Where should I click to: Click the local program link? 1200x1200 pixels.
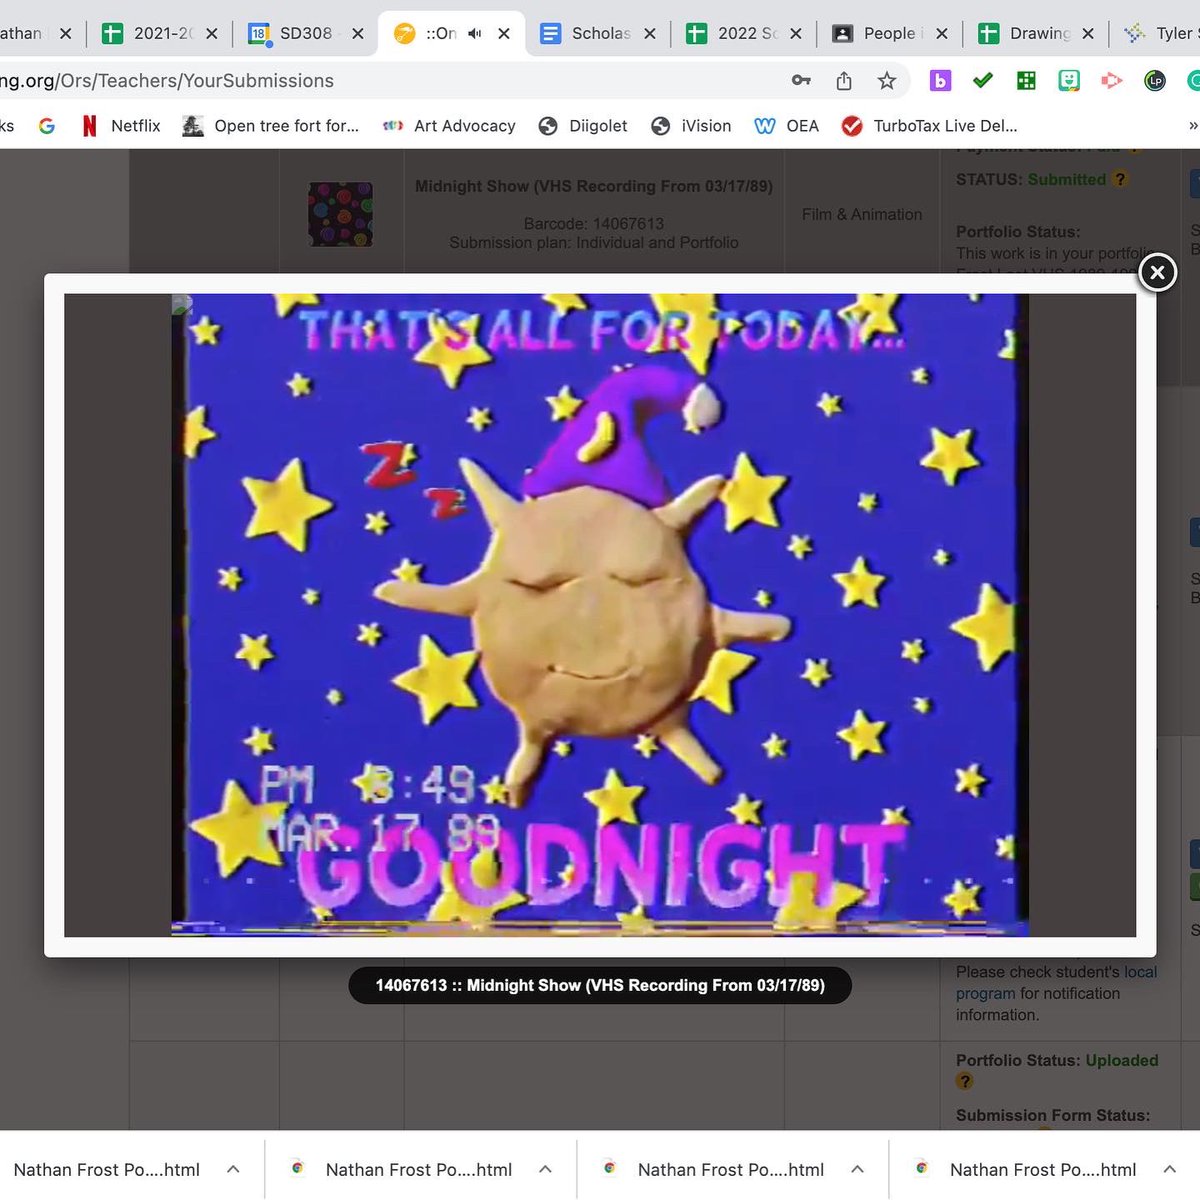tap(1056, 982)
